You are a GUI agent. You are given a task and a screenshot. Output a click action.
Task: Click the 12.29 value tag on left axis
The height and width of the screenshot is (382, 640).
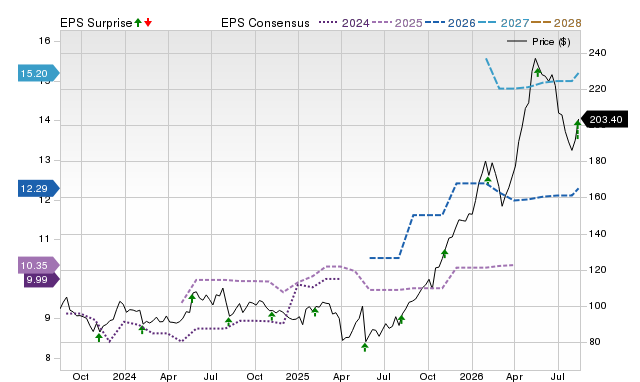click(38, 189)
